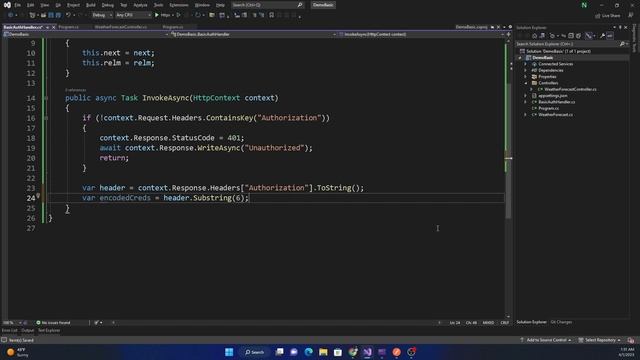Click the main Search (Ctrl+Q) box
640x360 pixels.
click(x=267, y=5)
